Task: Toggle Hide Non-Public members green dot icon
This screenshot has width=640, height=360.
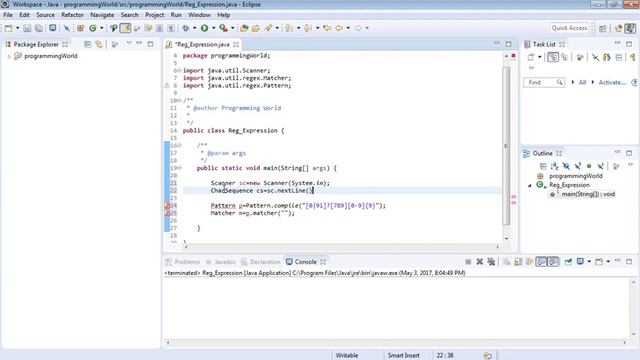Action: [589, 166]
